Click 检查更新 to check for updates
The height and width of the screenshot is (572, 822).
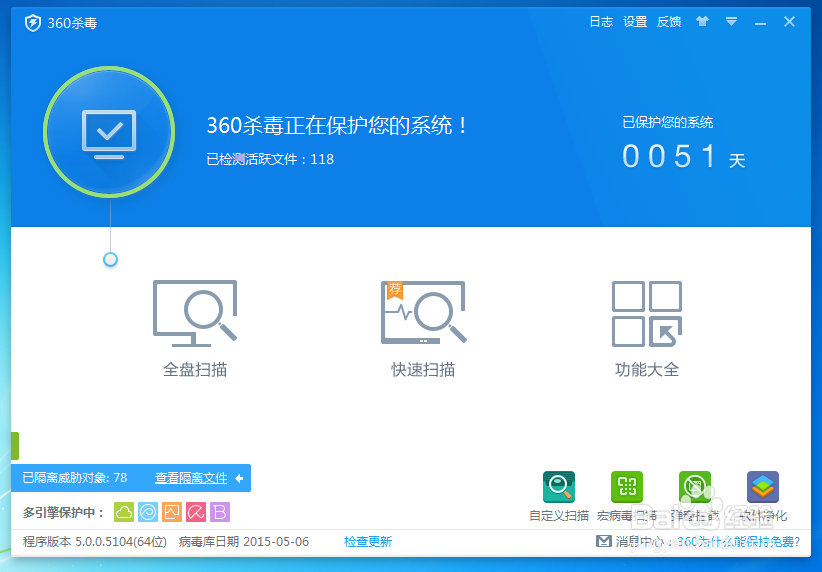coord(368,542)
